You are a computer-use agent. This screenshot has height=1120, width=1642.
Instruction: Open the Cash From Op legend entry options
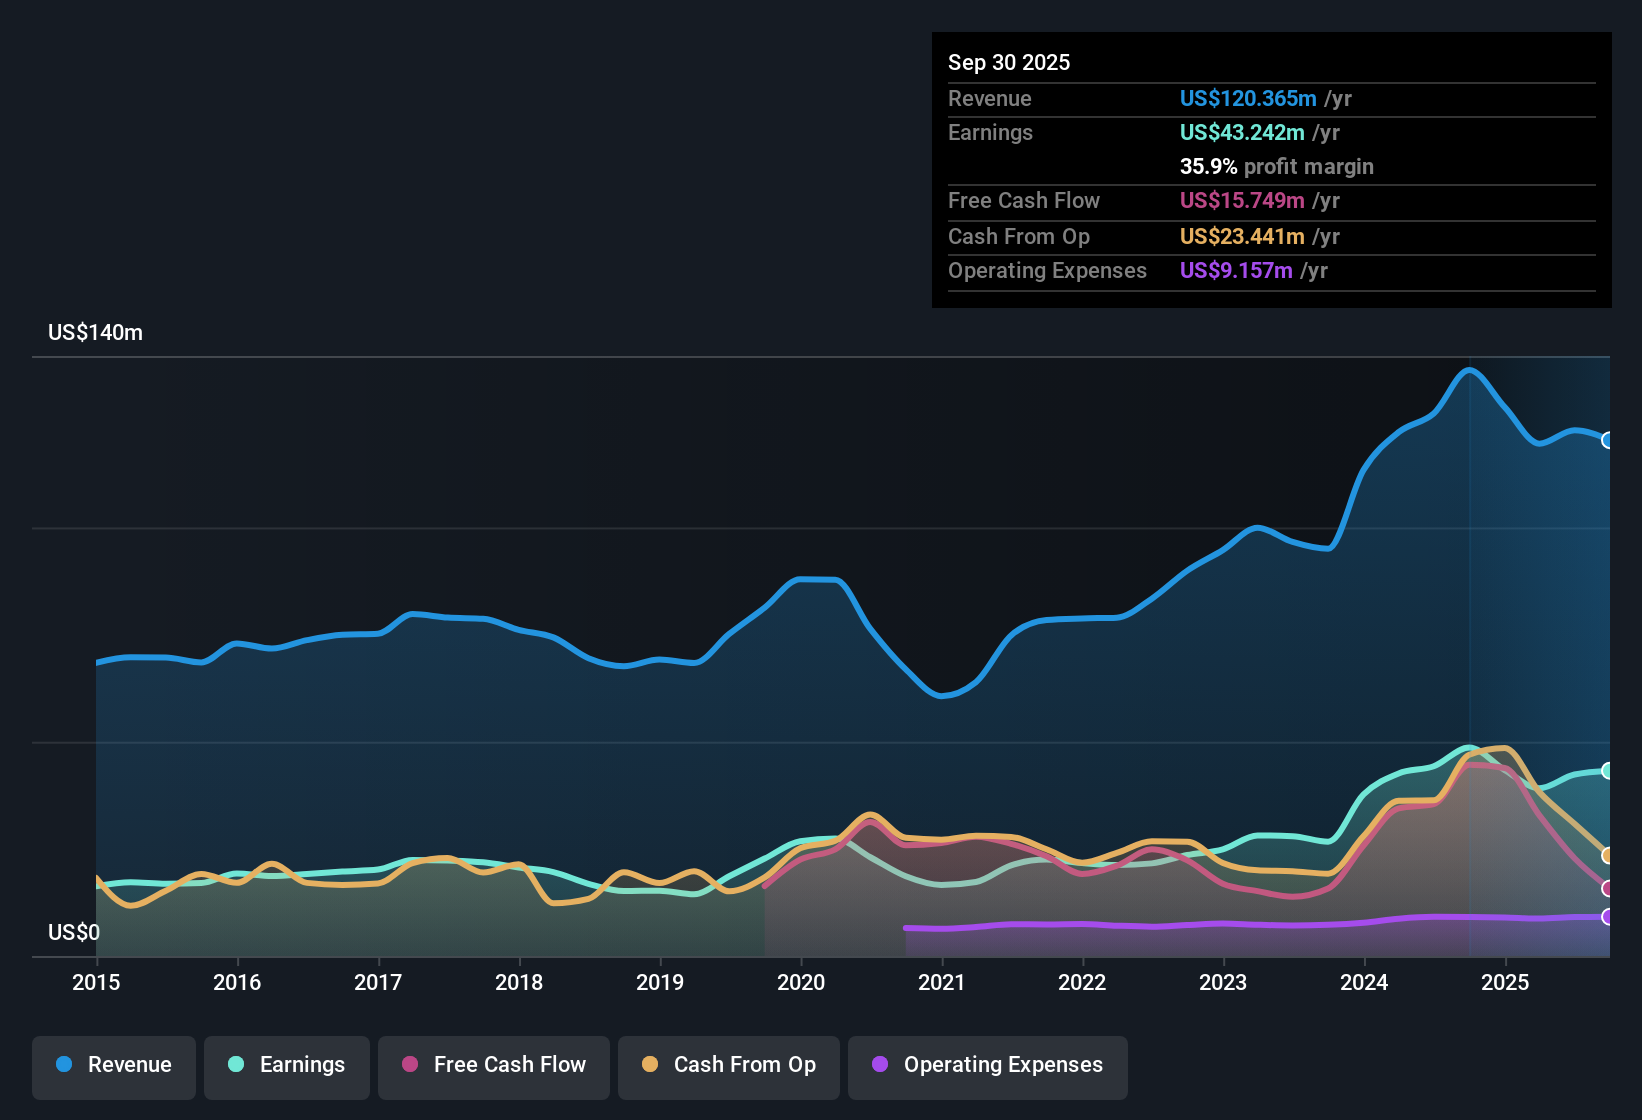click(728, 1065)
